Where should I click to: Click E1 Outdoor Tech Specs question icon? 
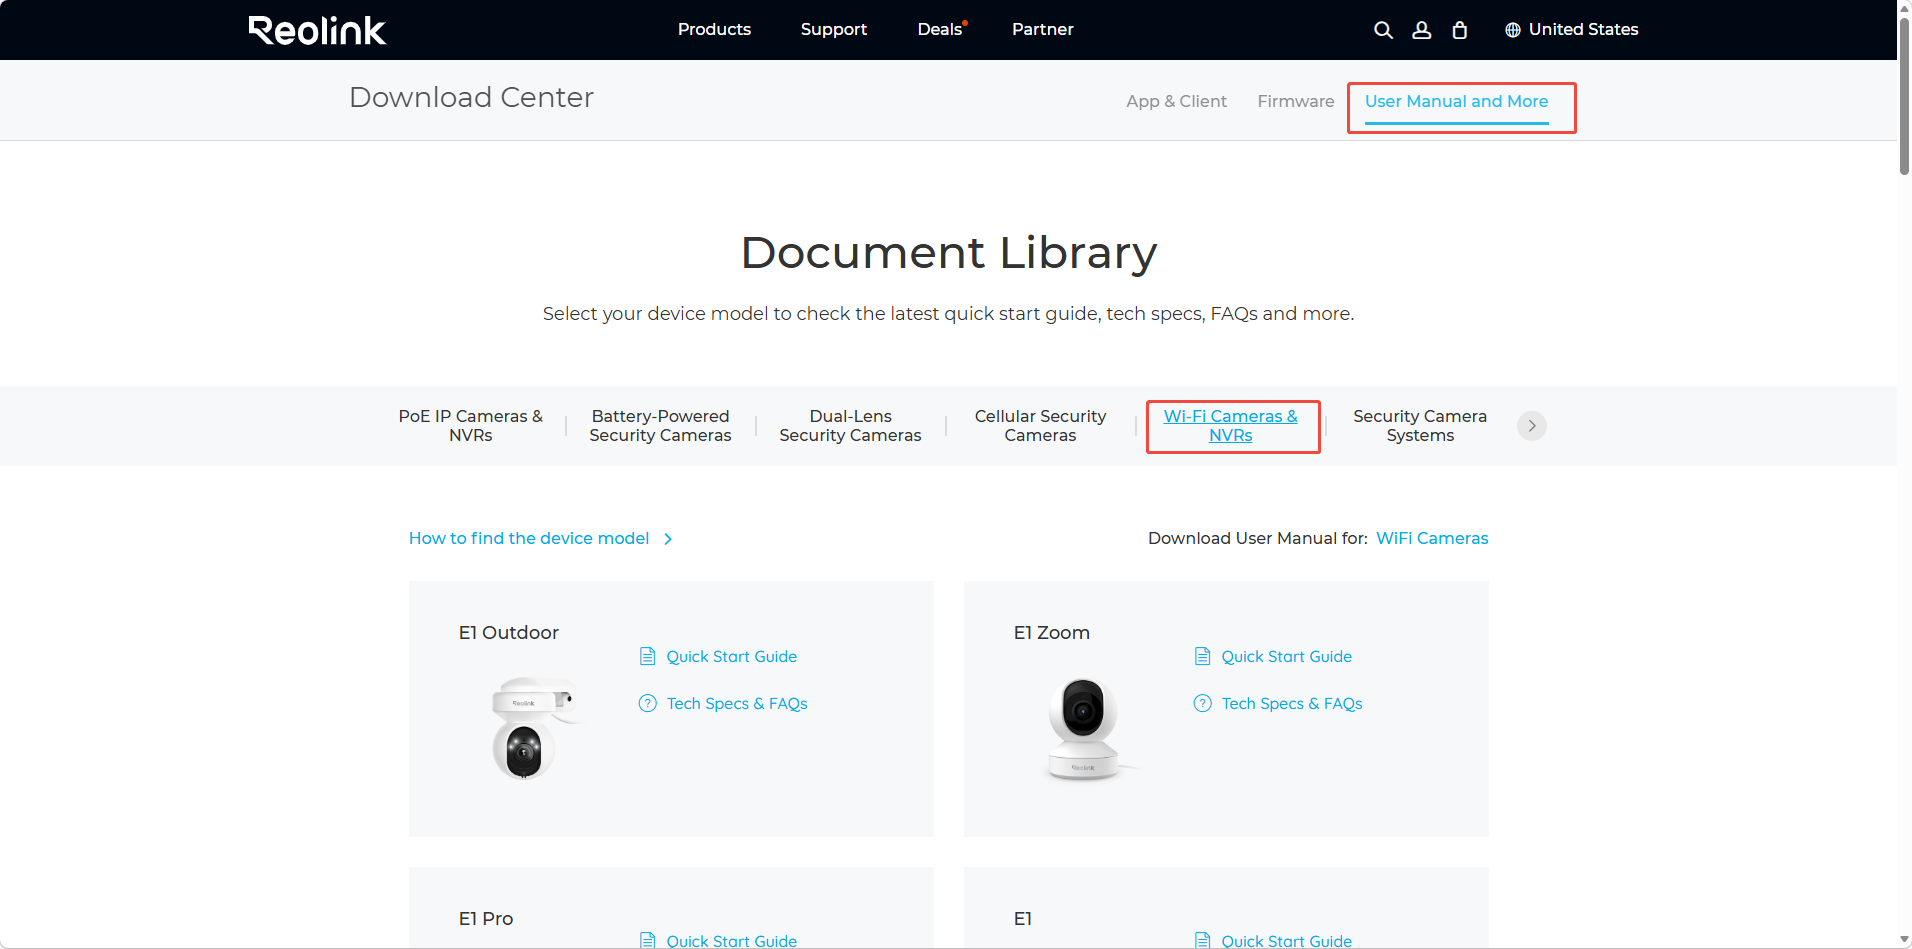(647, 703)
